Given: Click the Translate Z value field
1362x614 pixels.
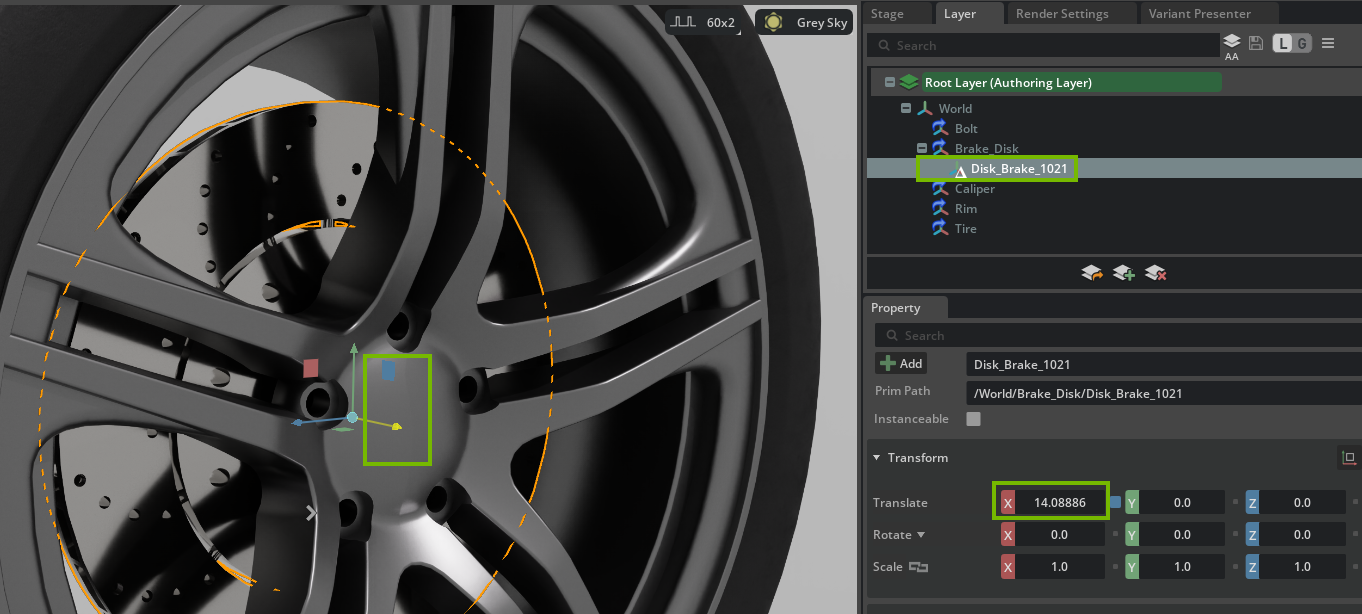Looking at the screenshot, I should coord(1302,503).
